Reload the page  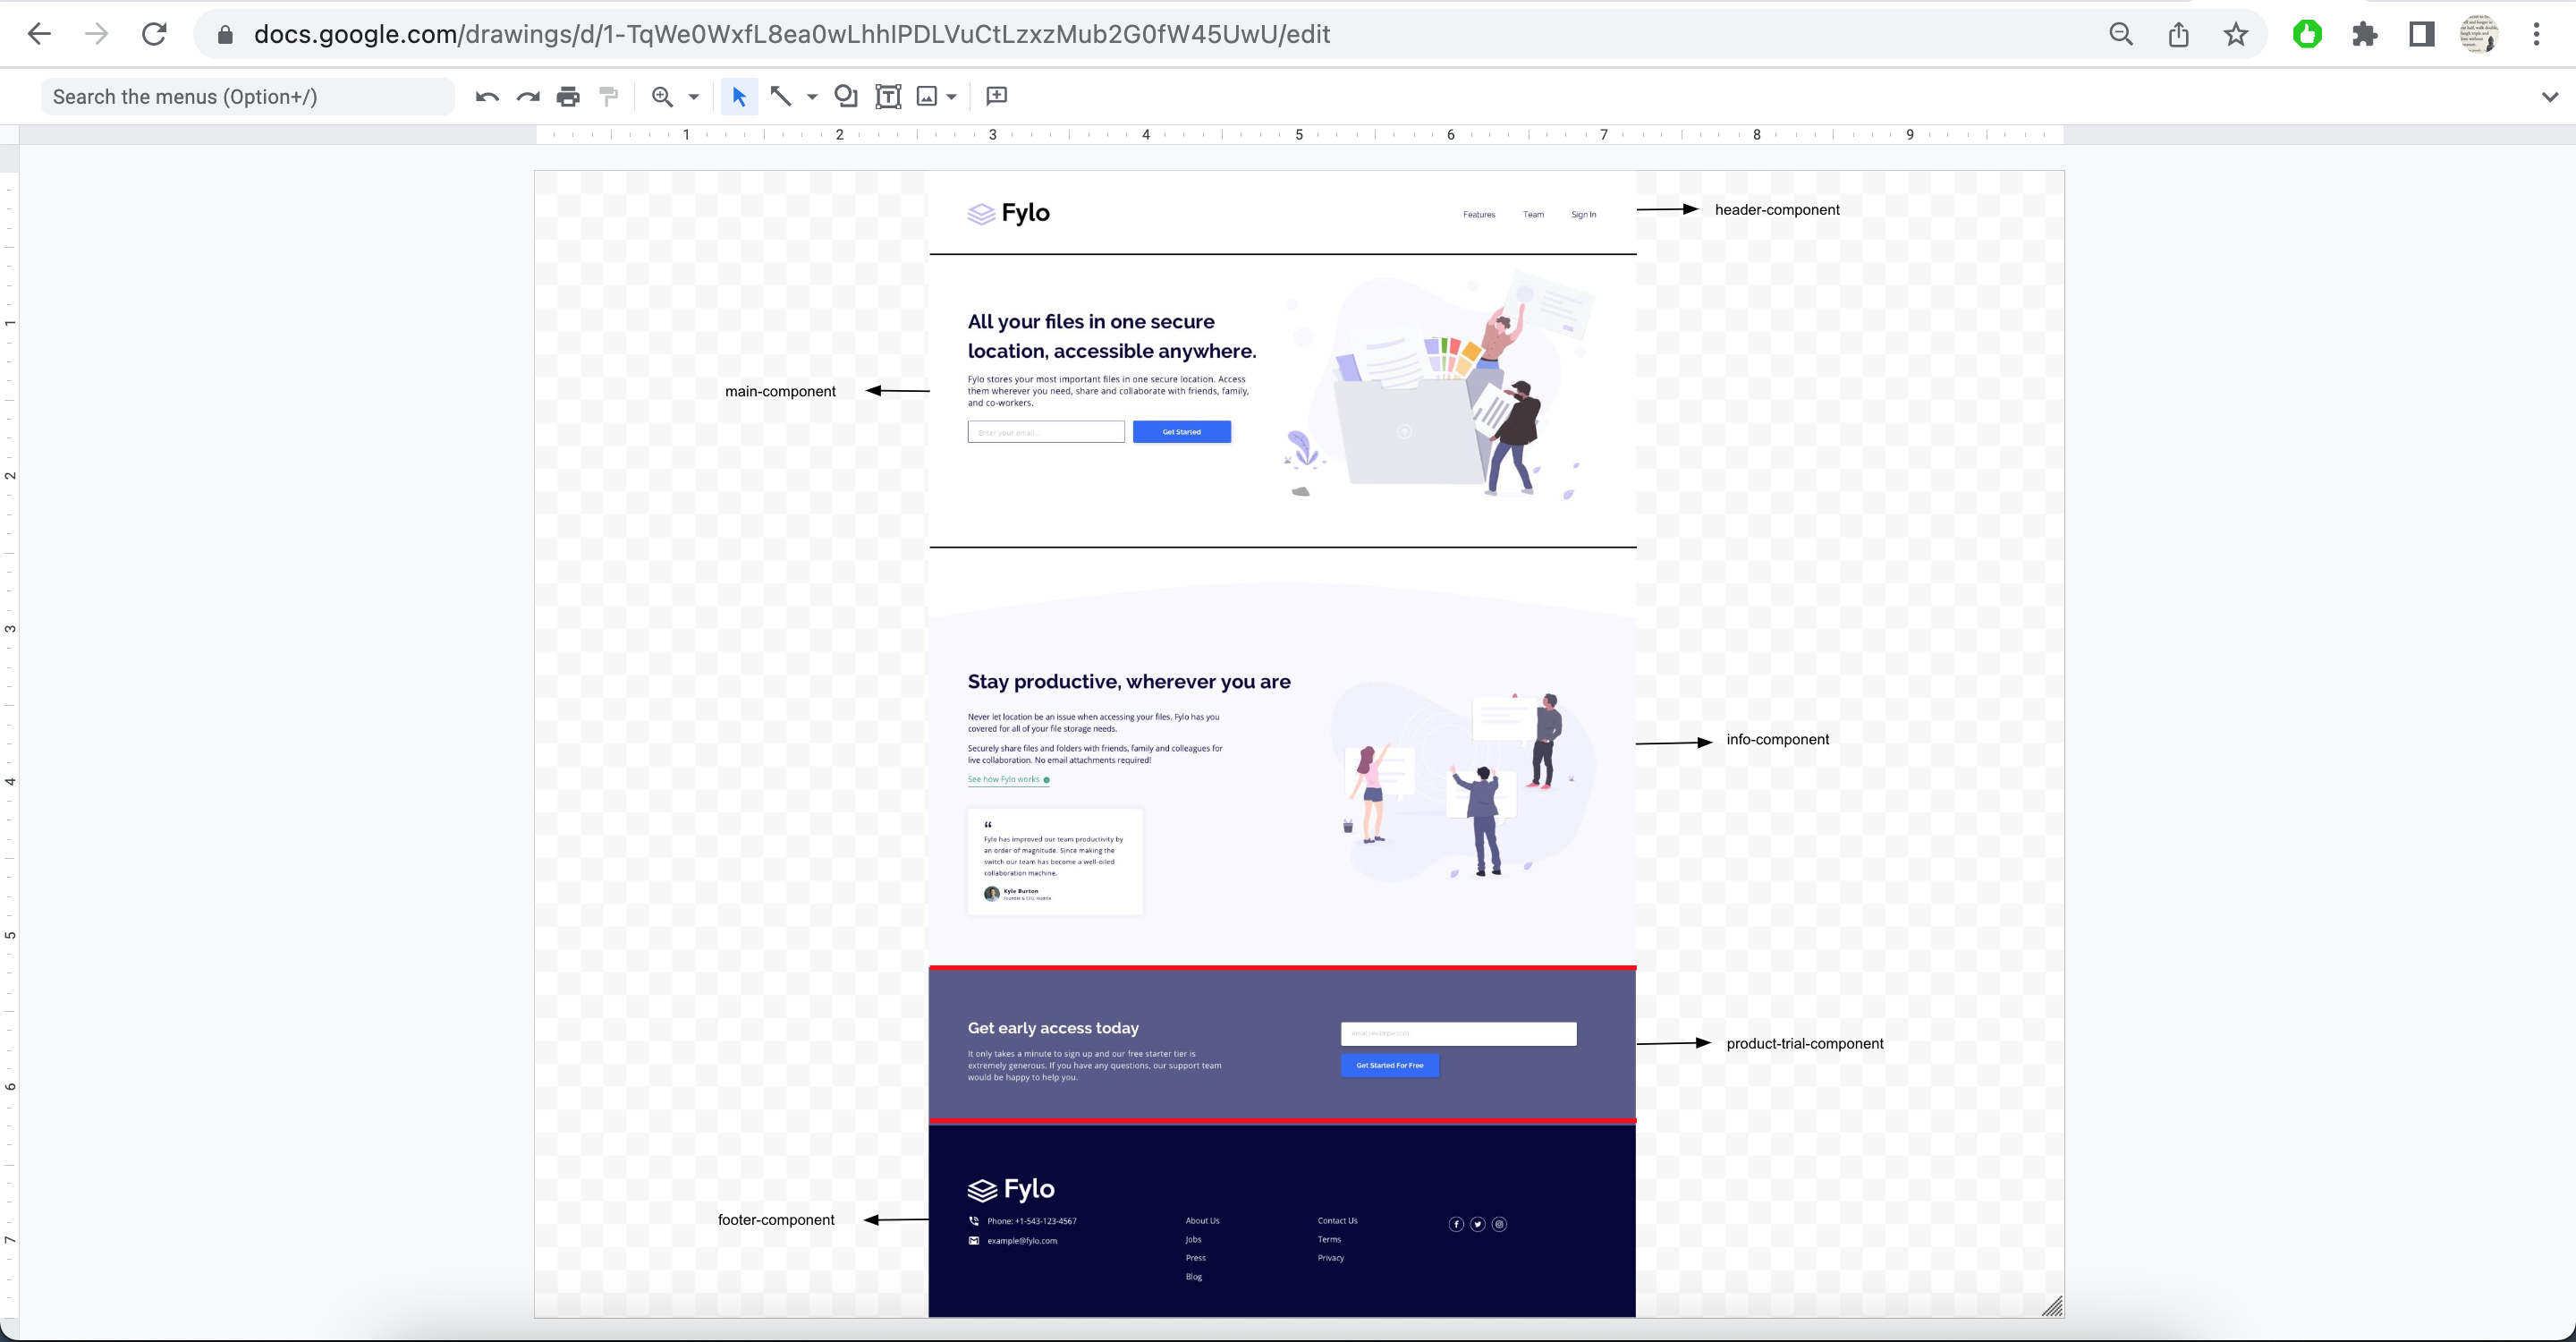click(x=154, y=34)
